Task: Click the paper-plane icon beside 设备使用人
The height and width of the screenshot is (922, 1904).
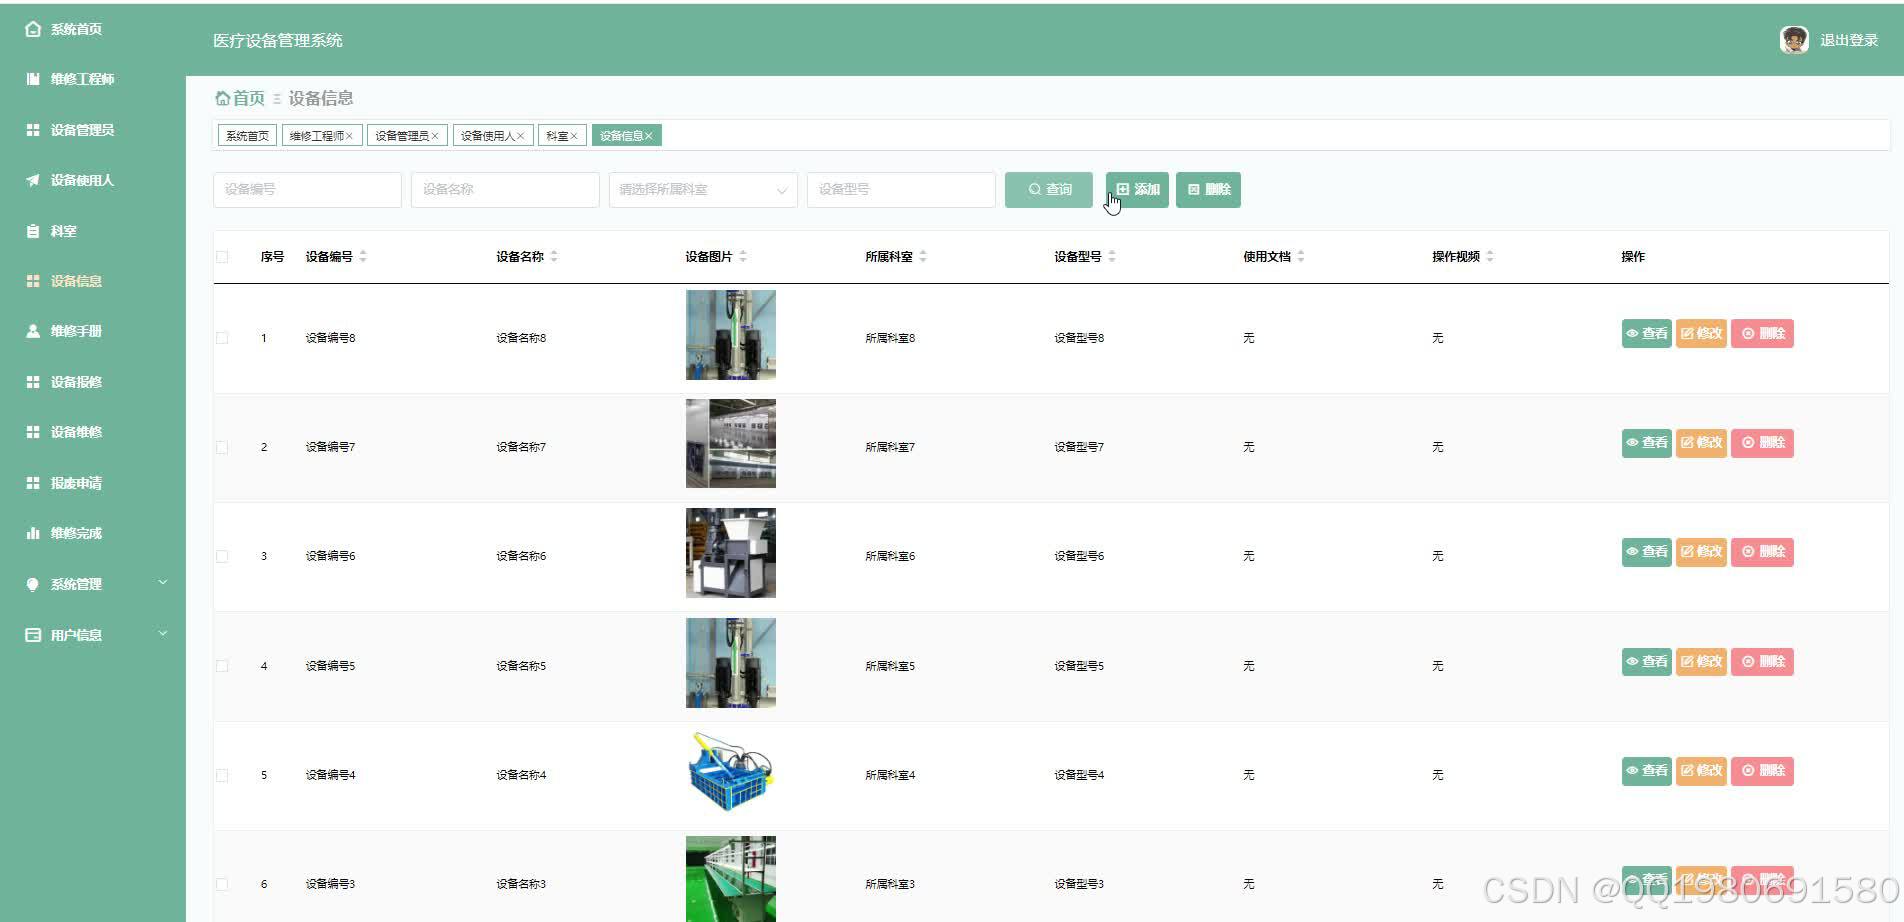Action: [33, 180]
